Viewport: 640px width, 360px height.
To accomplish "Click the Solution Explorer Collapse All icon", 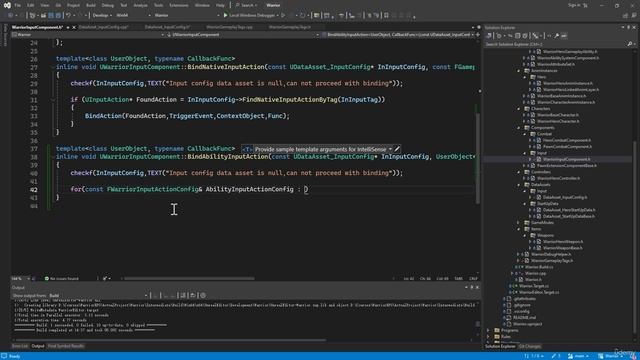I will click(x=518, y=36).
